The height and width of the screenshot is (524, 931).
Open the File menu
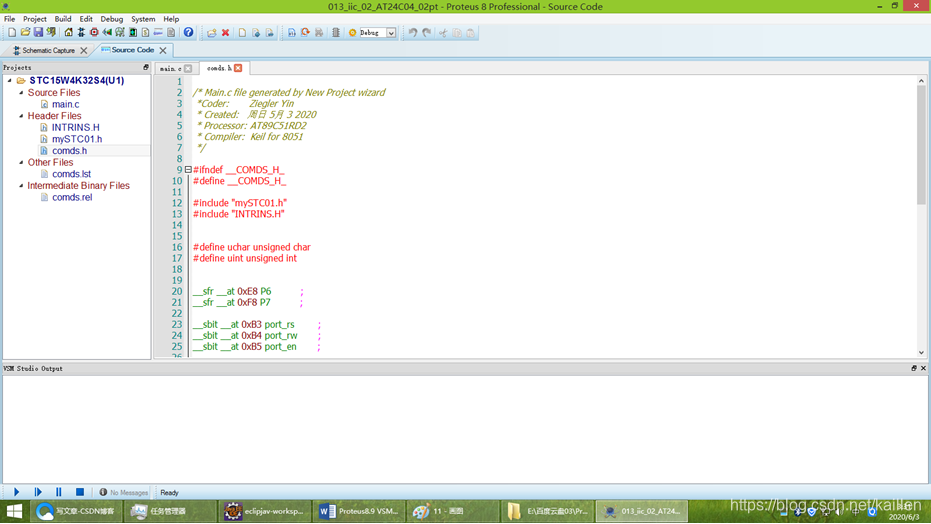10,19
